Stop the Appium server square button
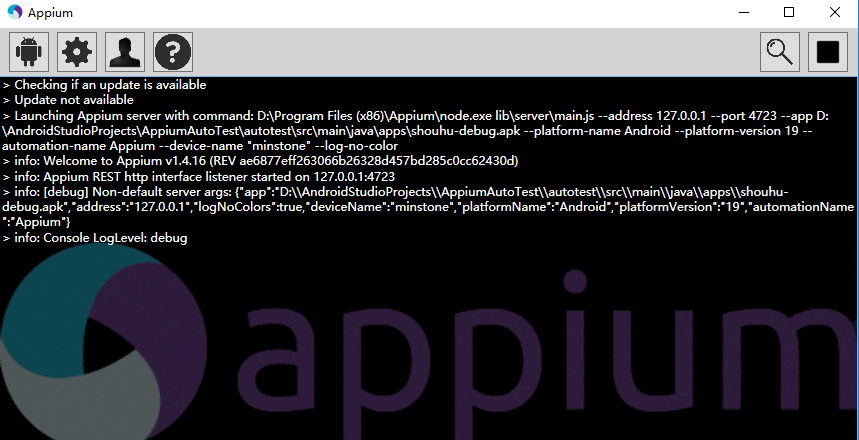Screen dimensions: 859x440 pos(828,52)
